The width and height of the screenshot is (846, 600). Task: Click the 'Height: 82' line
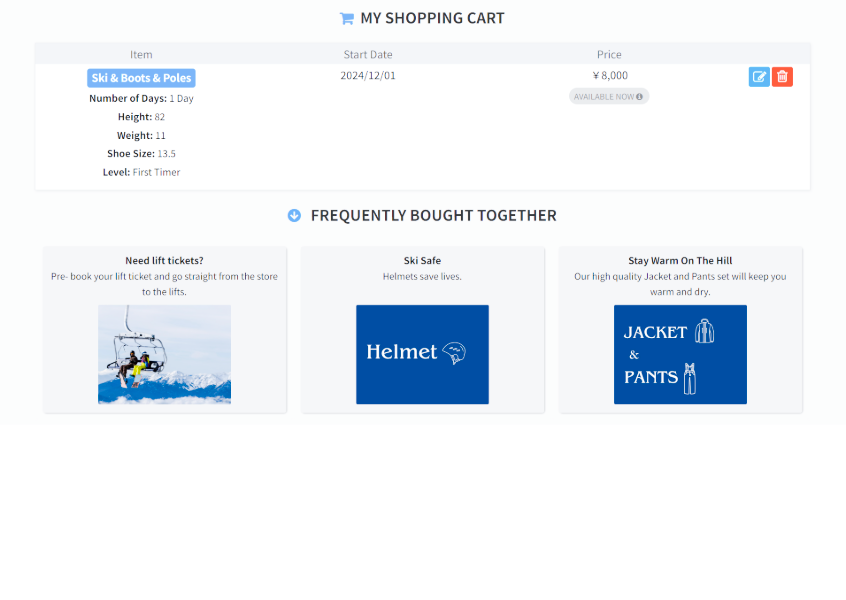[x=141, y=117]
